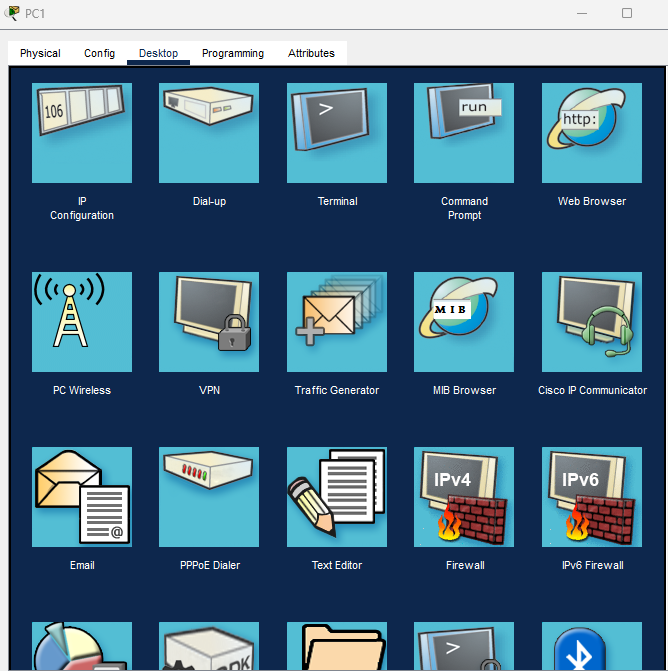Switch to the Config tab
Screen dimensions: 668x671
99,53
